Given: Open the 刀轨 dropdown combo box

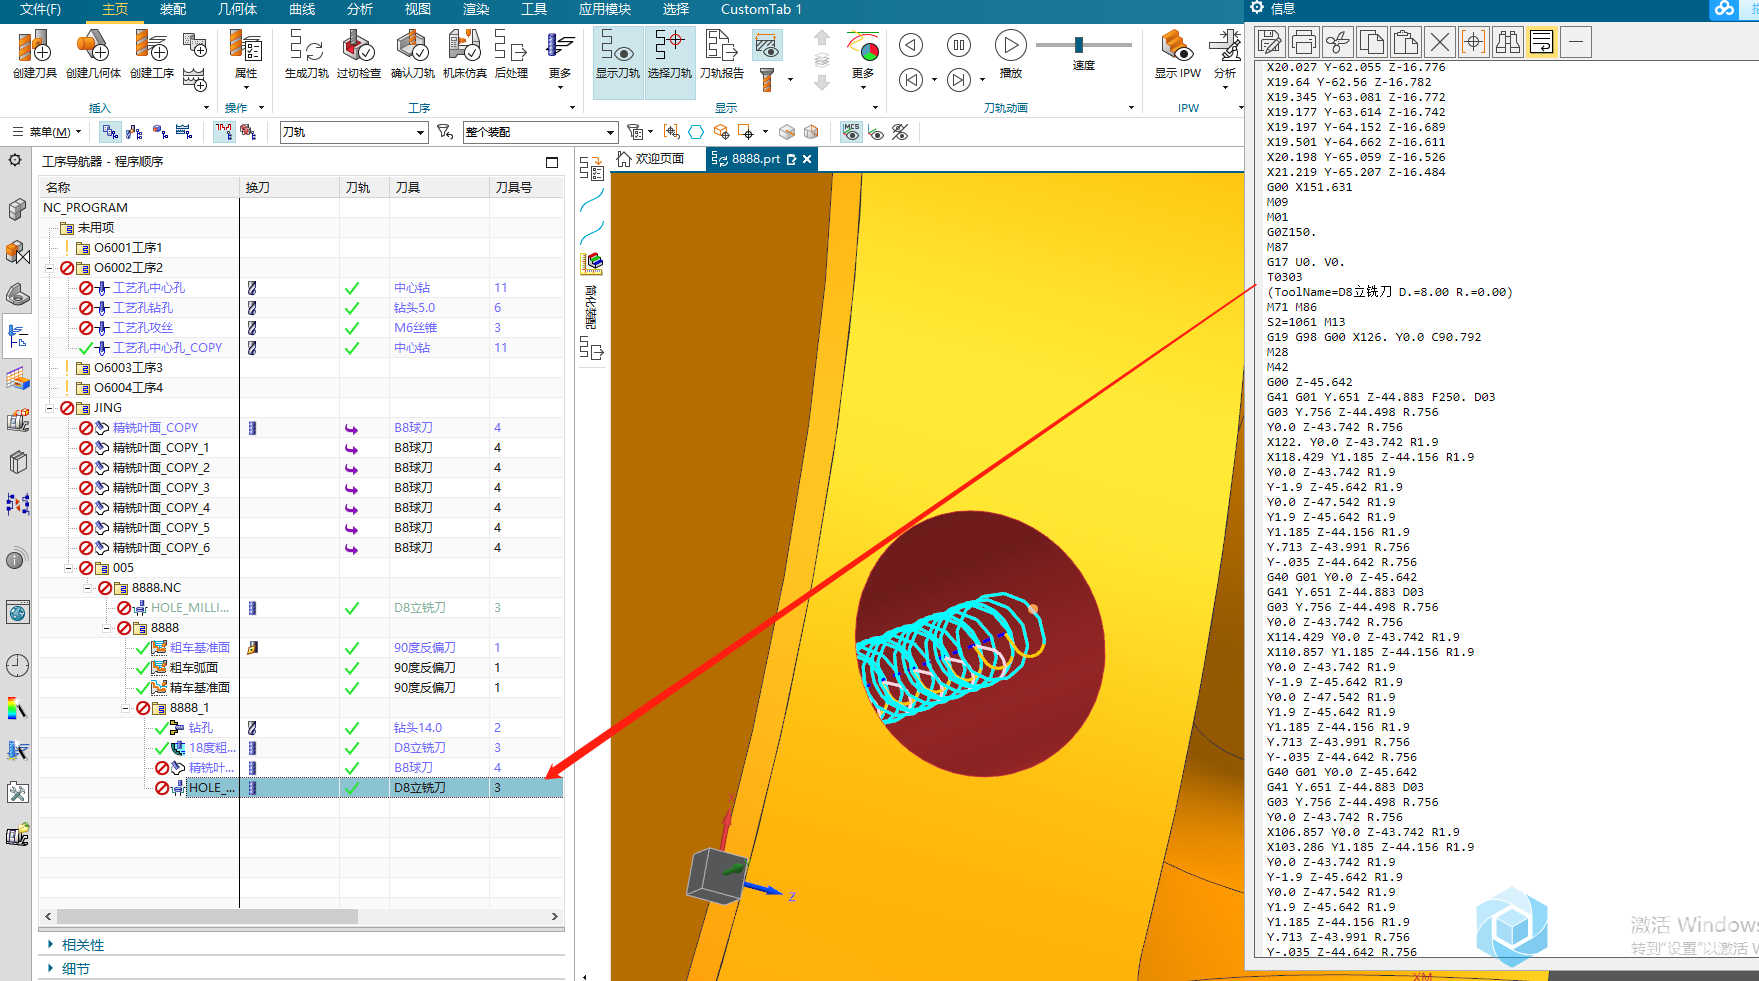Looking at the screenshot, I should pos(354,132).
